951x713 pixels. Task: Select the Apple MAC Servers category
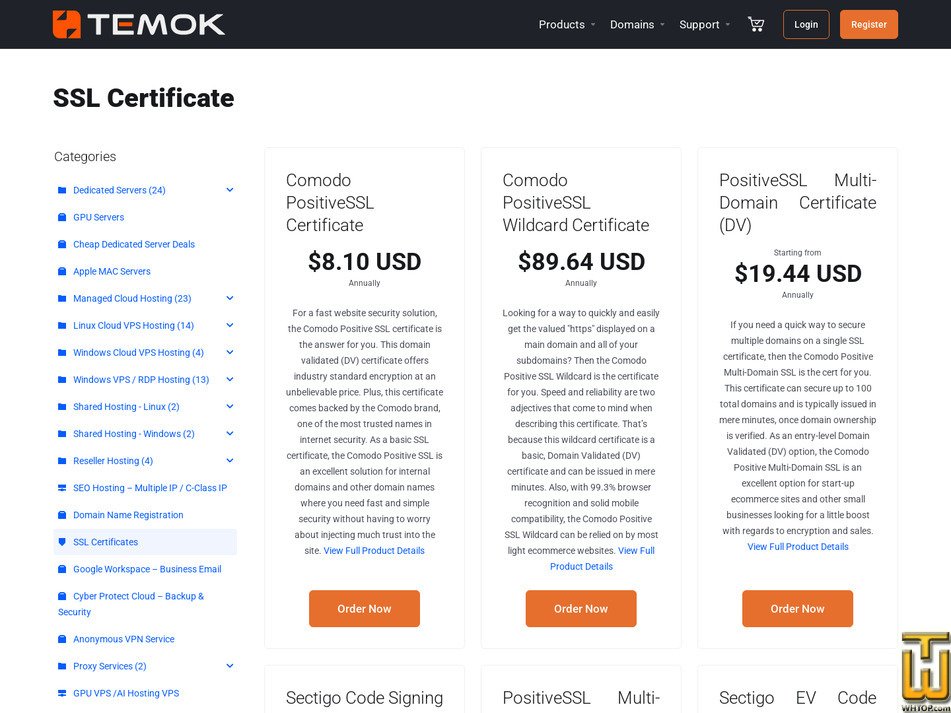[x=110, y=271]
